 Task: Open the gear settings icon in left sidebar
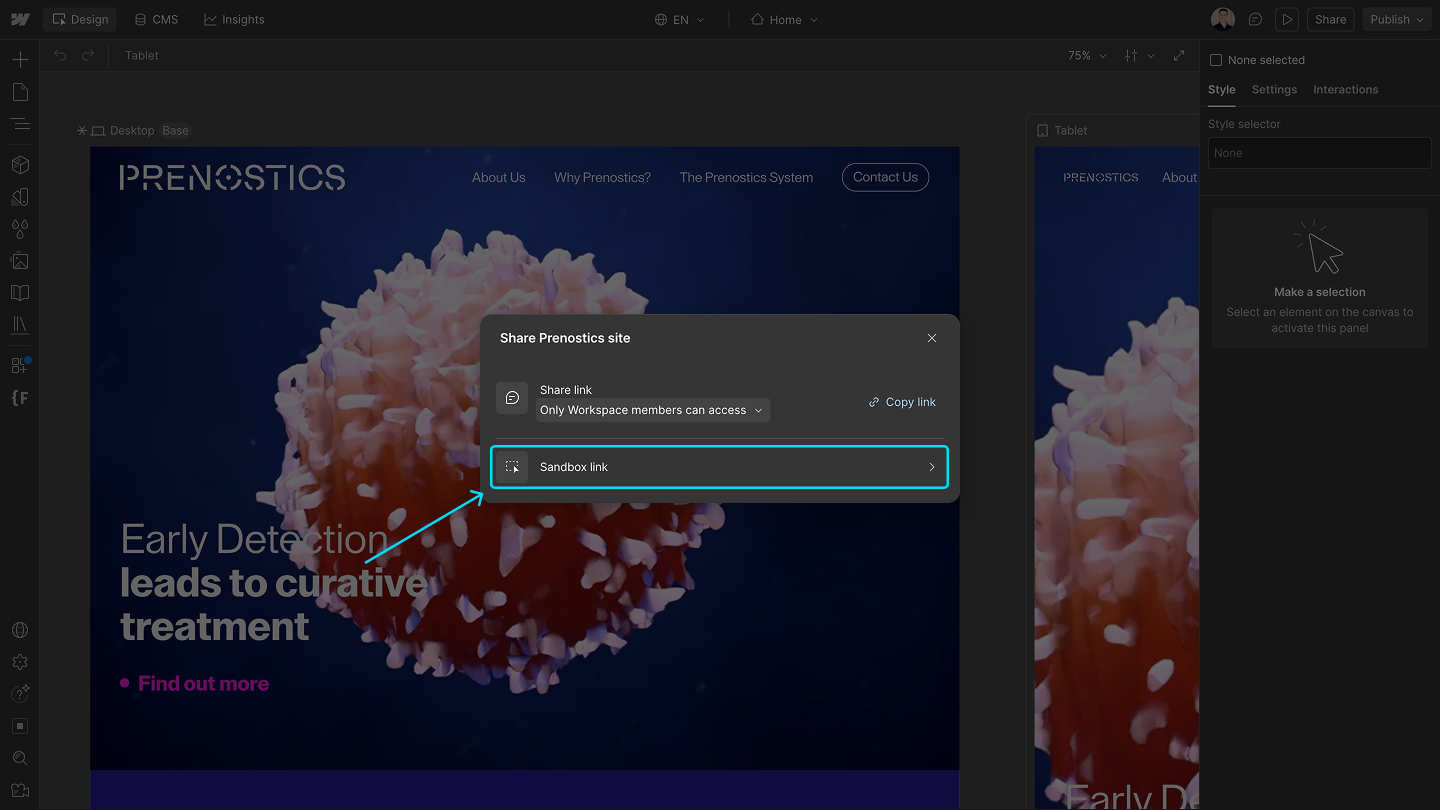pyautogui.click(x=20, y=662)
